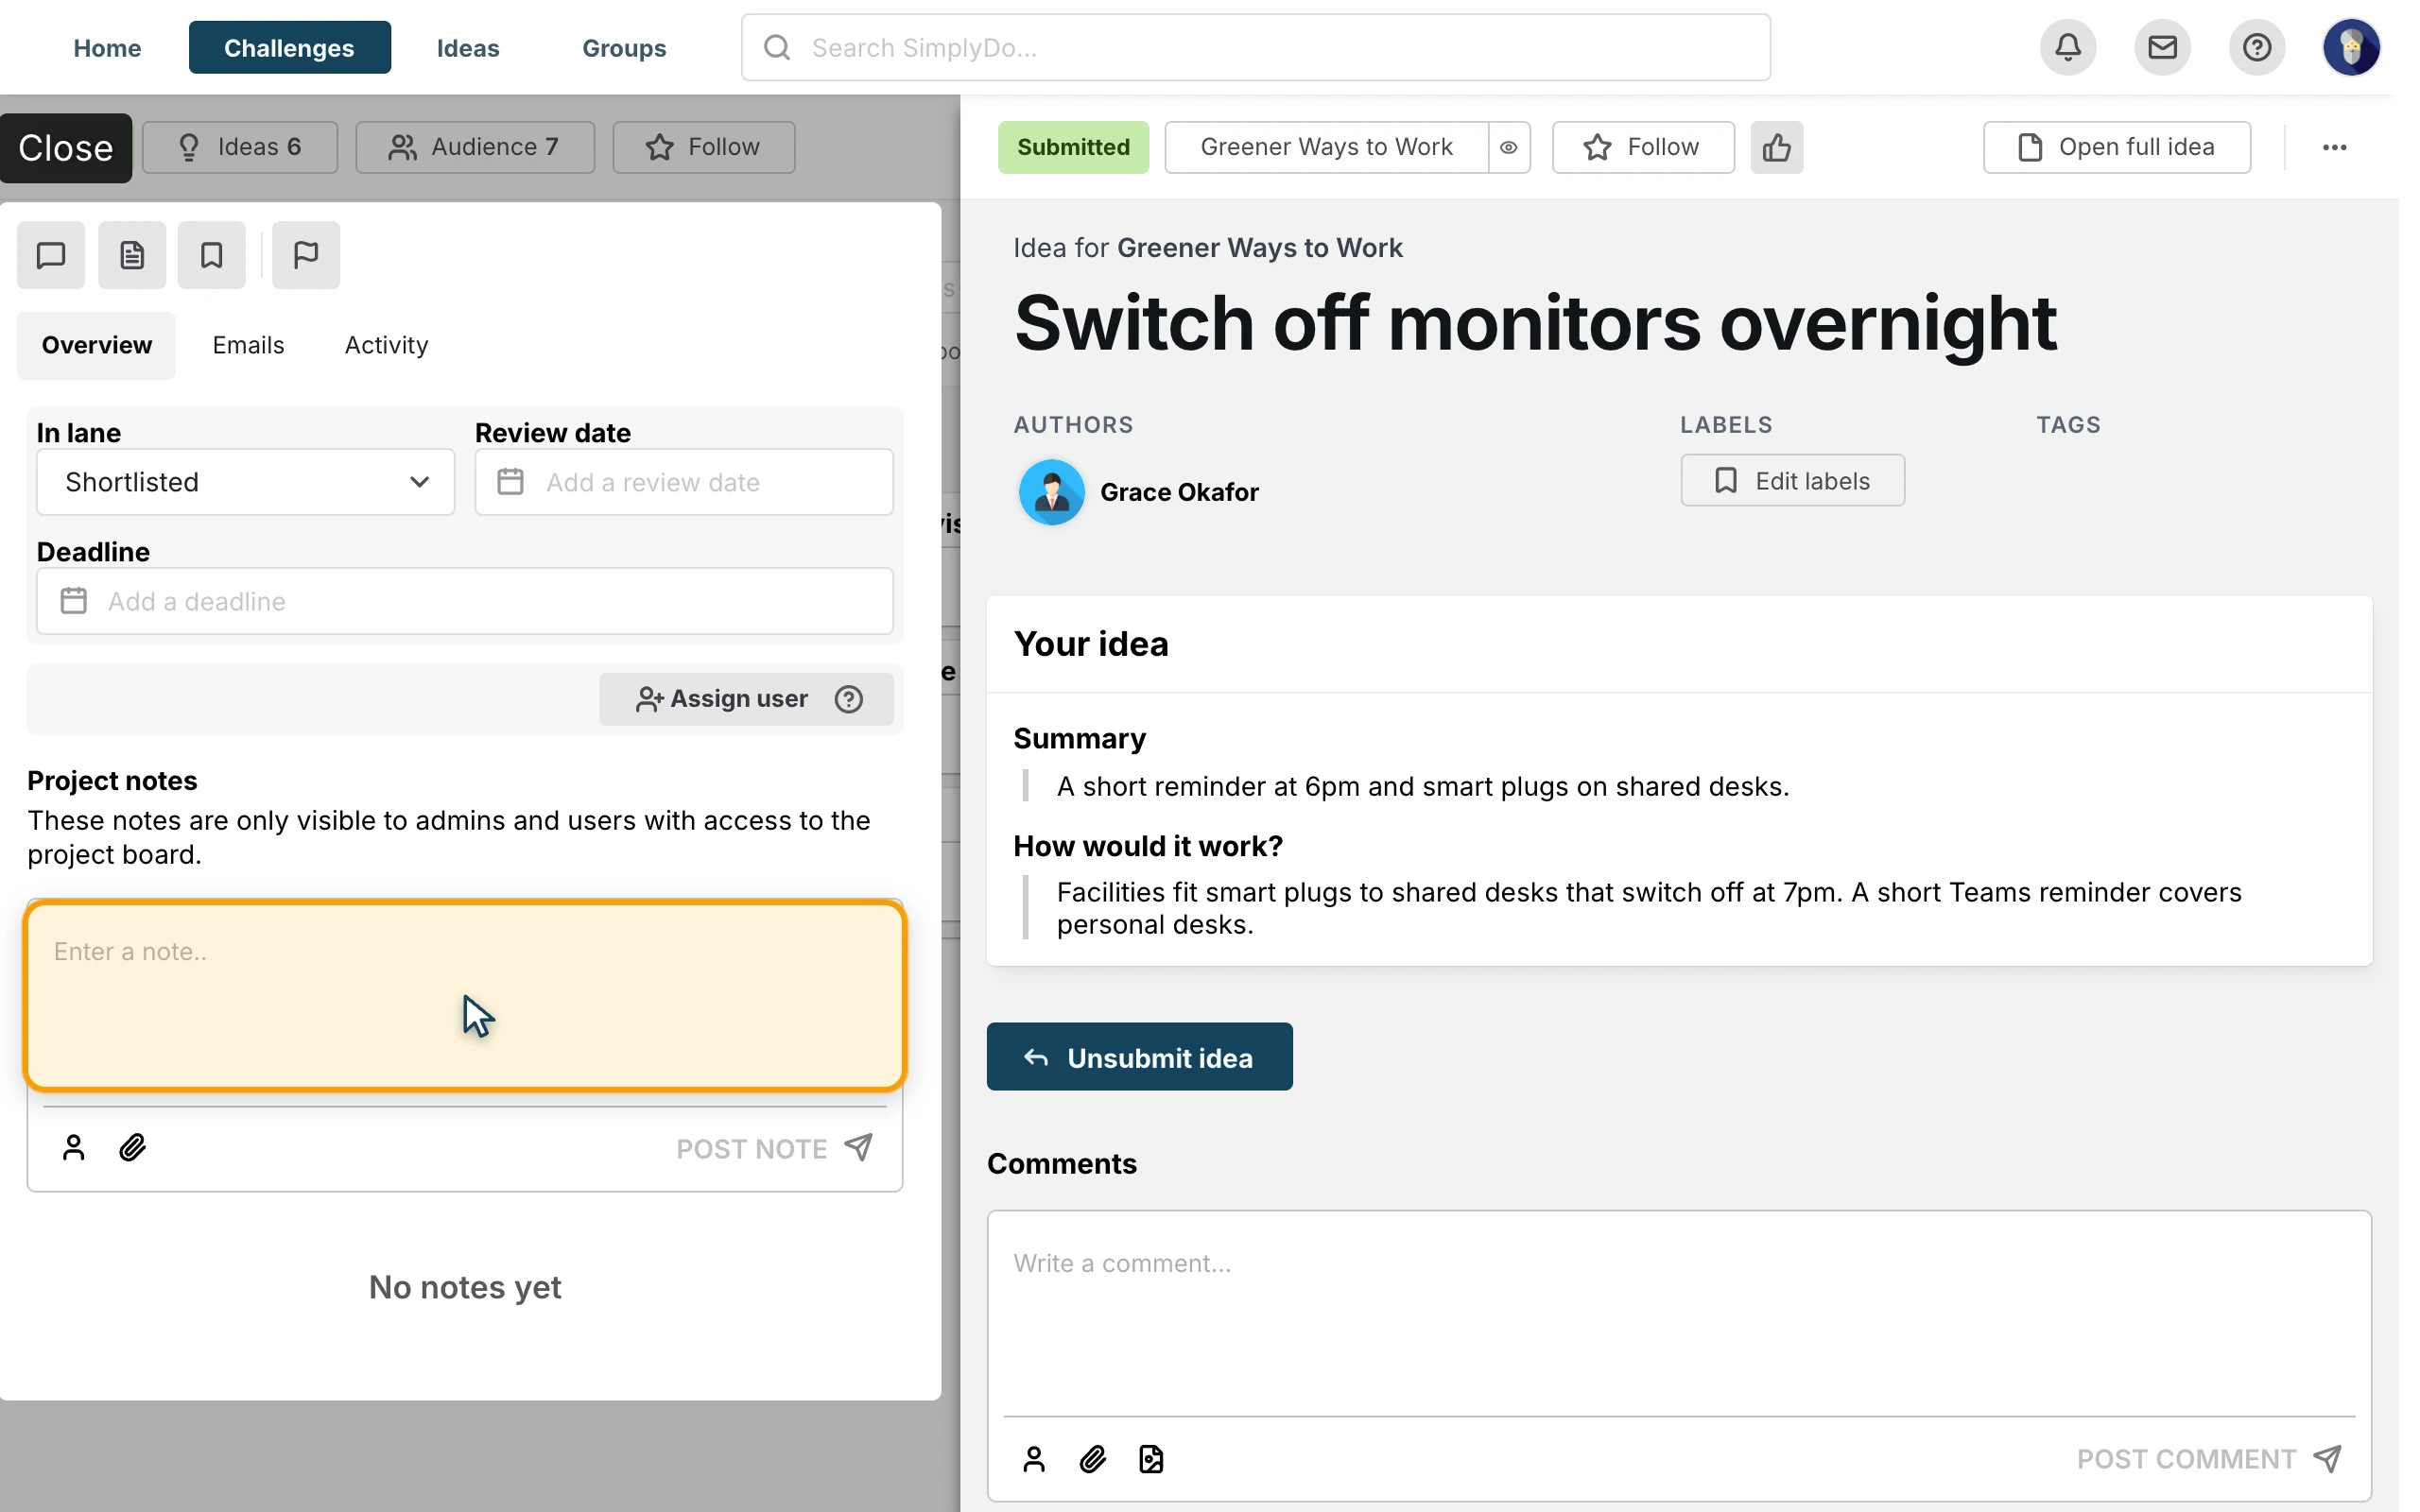Click the Assign user help icon
2420x1512 pixels.
(x=848, y=699)
